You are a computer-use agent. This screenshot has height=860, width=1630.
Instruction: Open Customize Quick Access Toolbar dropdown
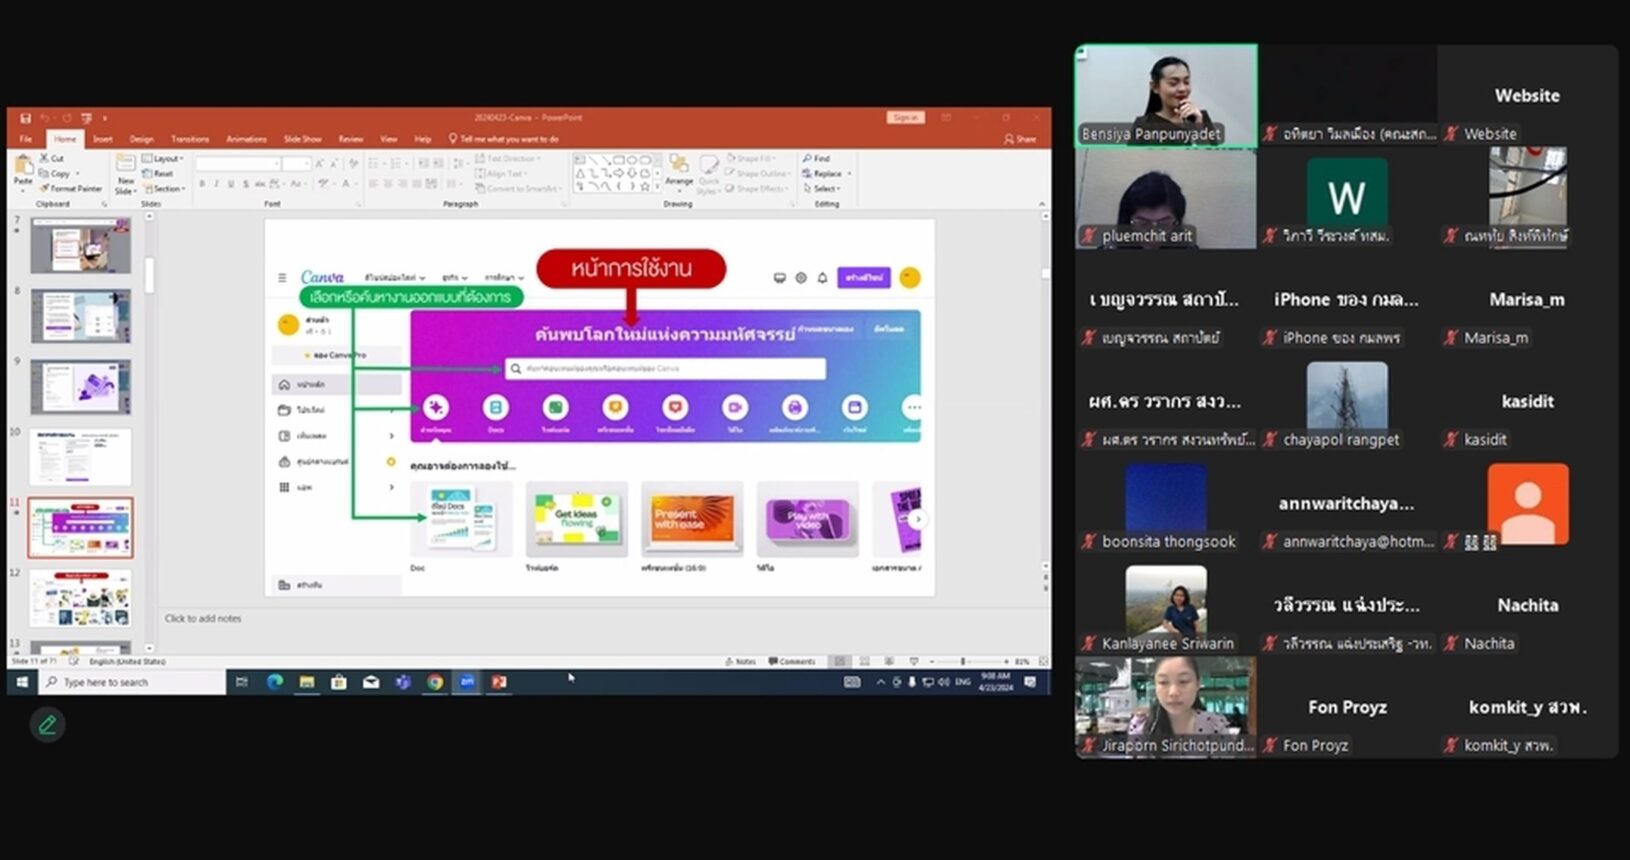pyautogui.click(x=105, y=118)
